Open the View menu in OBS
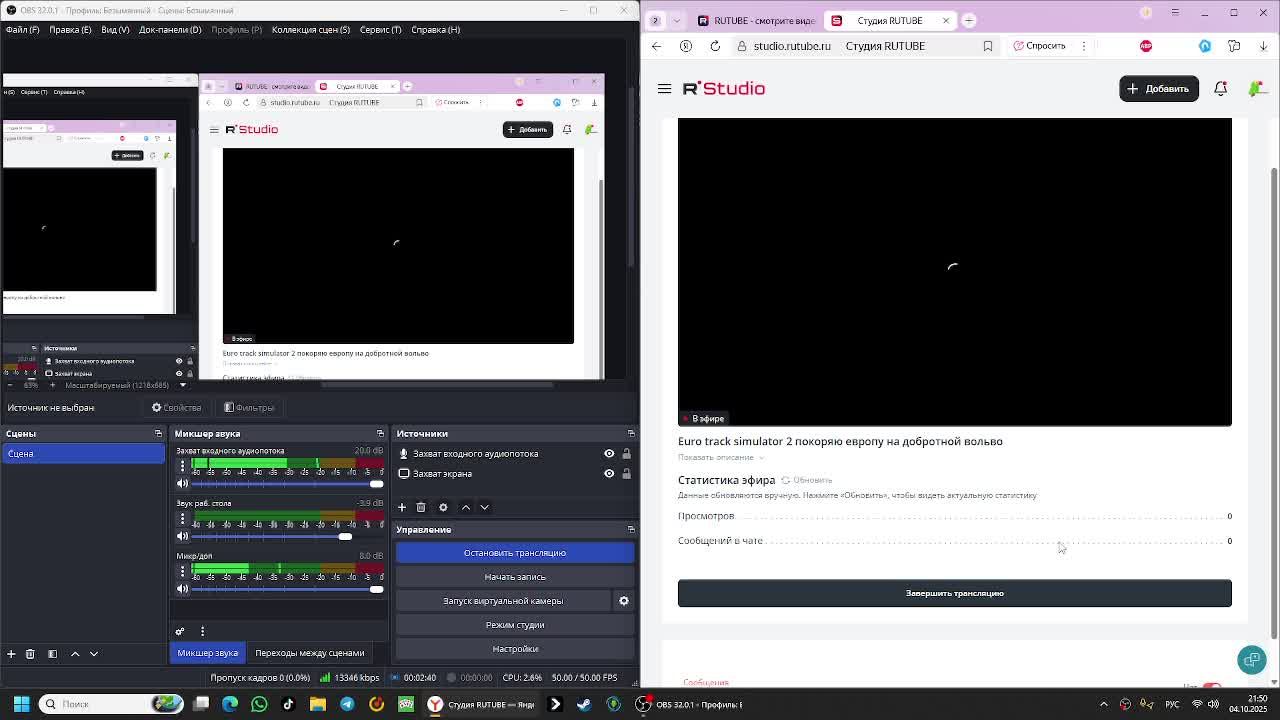Viewport: 1280px width, 720px height. [115, 30]
